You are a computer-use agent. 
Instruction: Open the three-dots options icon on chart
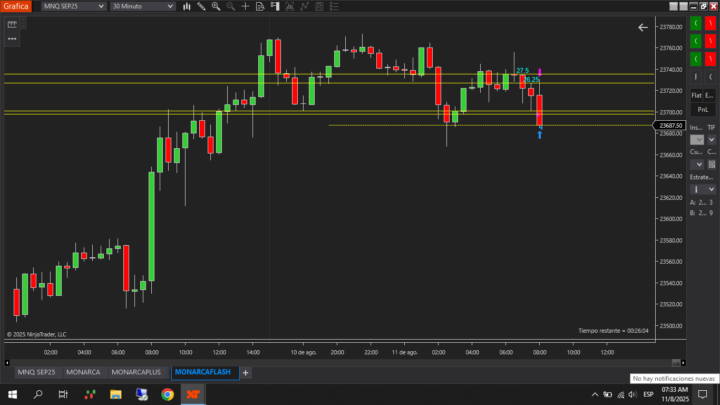click(12, 39)
